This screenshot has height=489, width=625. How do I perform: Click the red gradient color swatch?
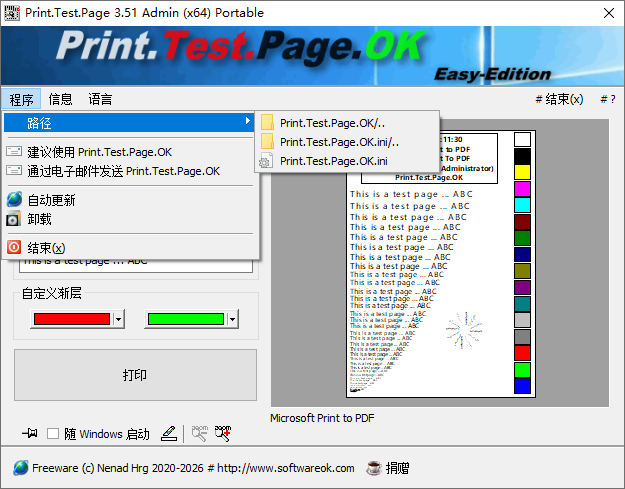point(72,319)
